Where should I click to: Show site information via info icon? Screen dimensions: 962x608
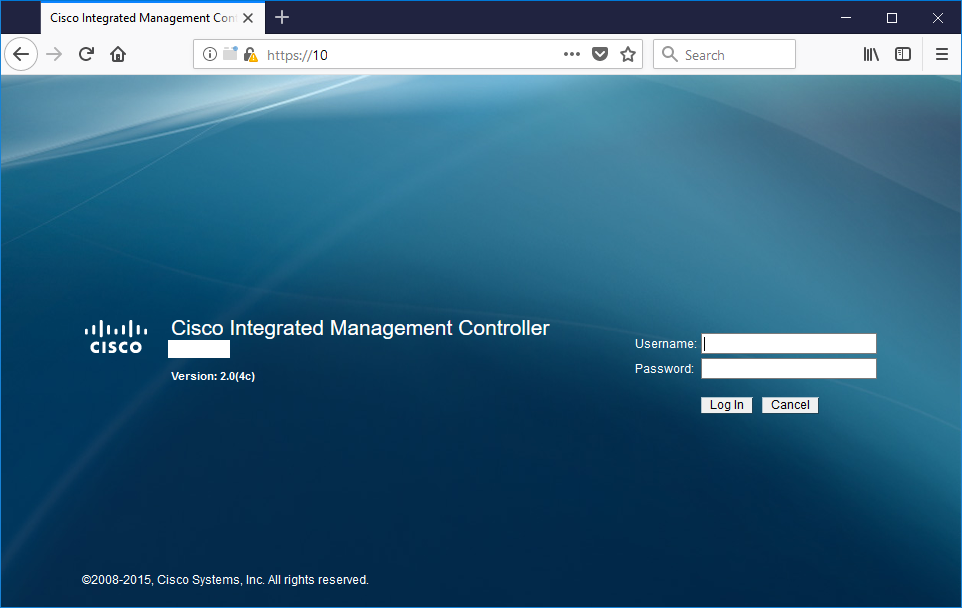[x=210, y=55]
